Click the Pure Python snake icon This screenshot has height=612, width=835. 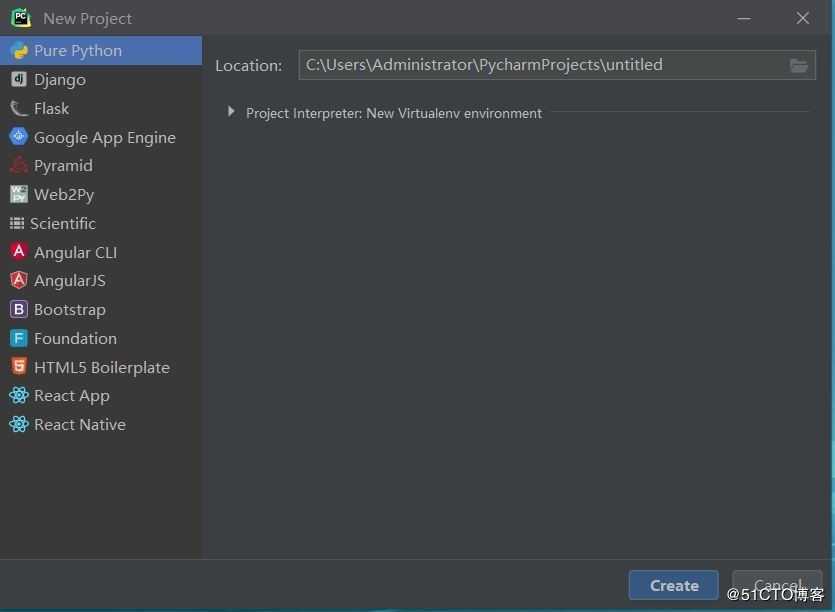pos(19,51)
